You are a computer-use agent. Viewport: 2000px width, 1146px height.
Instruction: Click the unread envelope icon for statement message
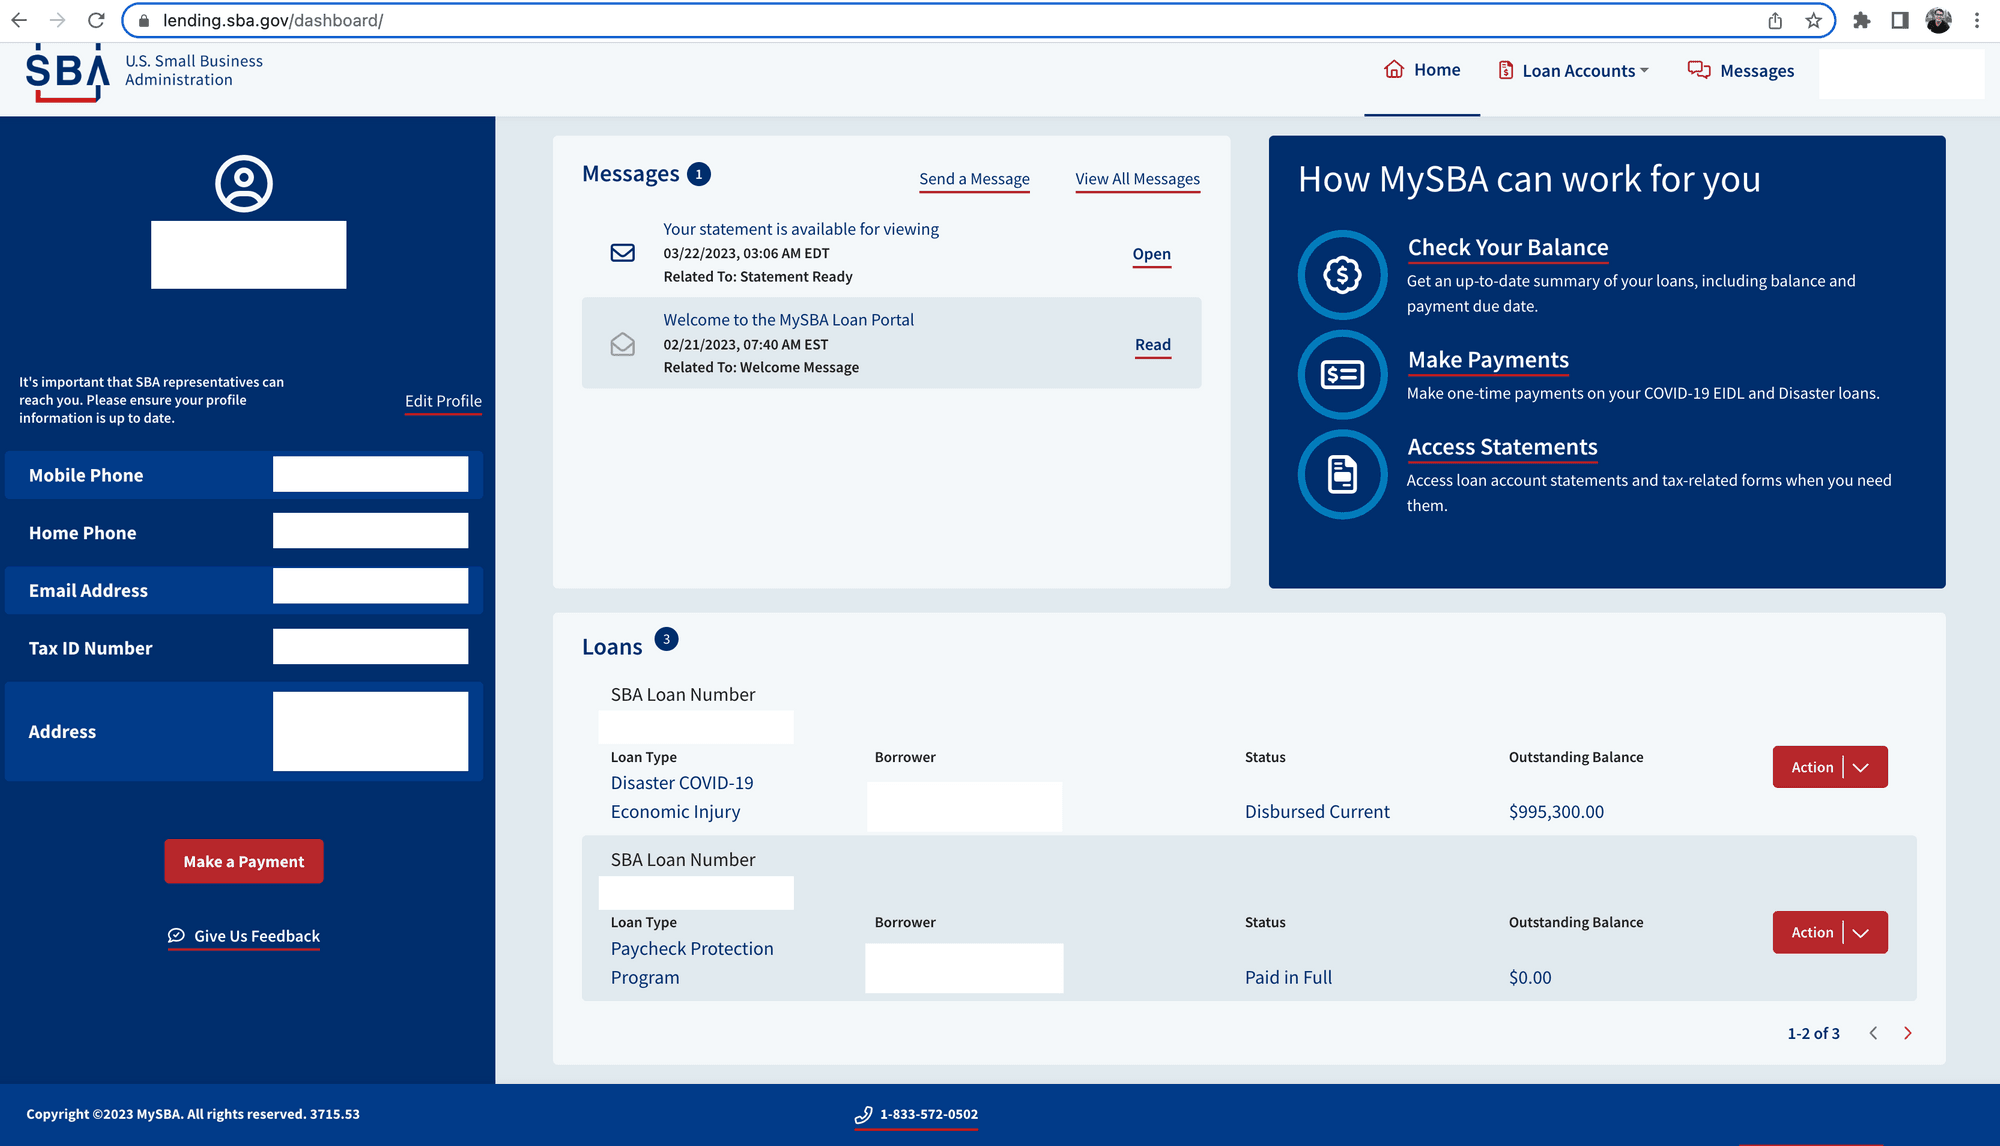tap(622, 253)
